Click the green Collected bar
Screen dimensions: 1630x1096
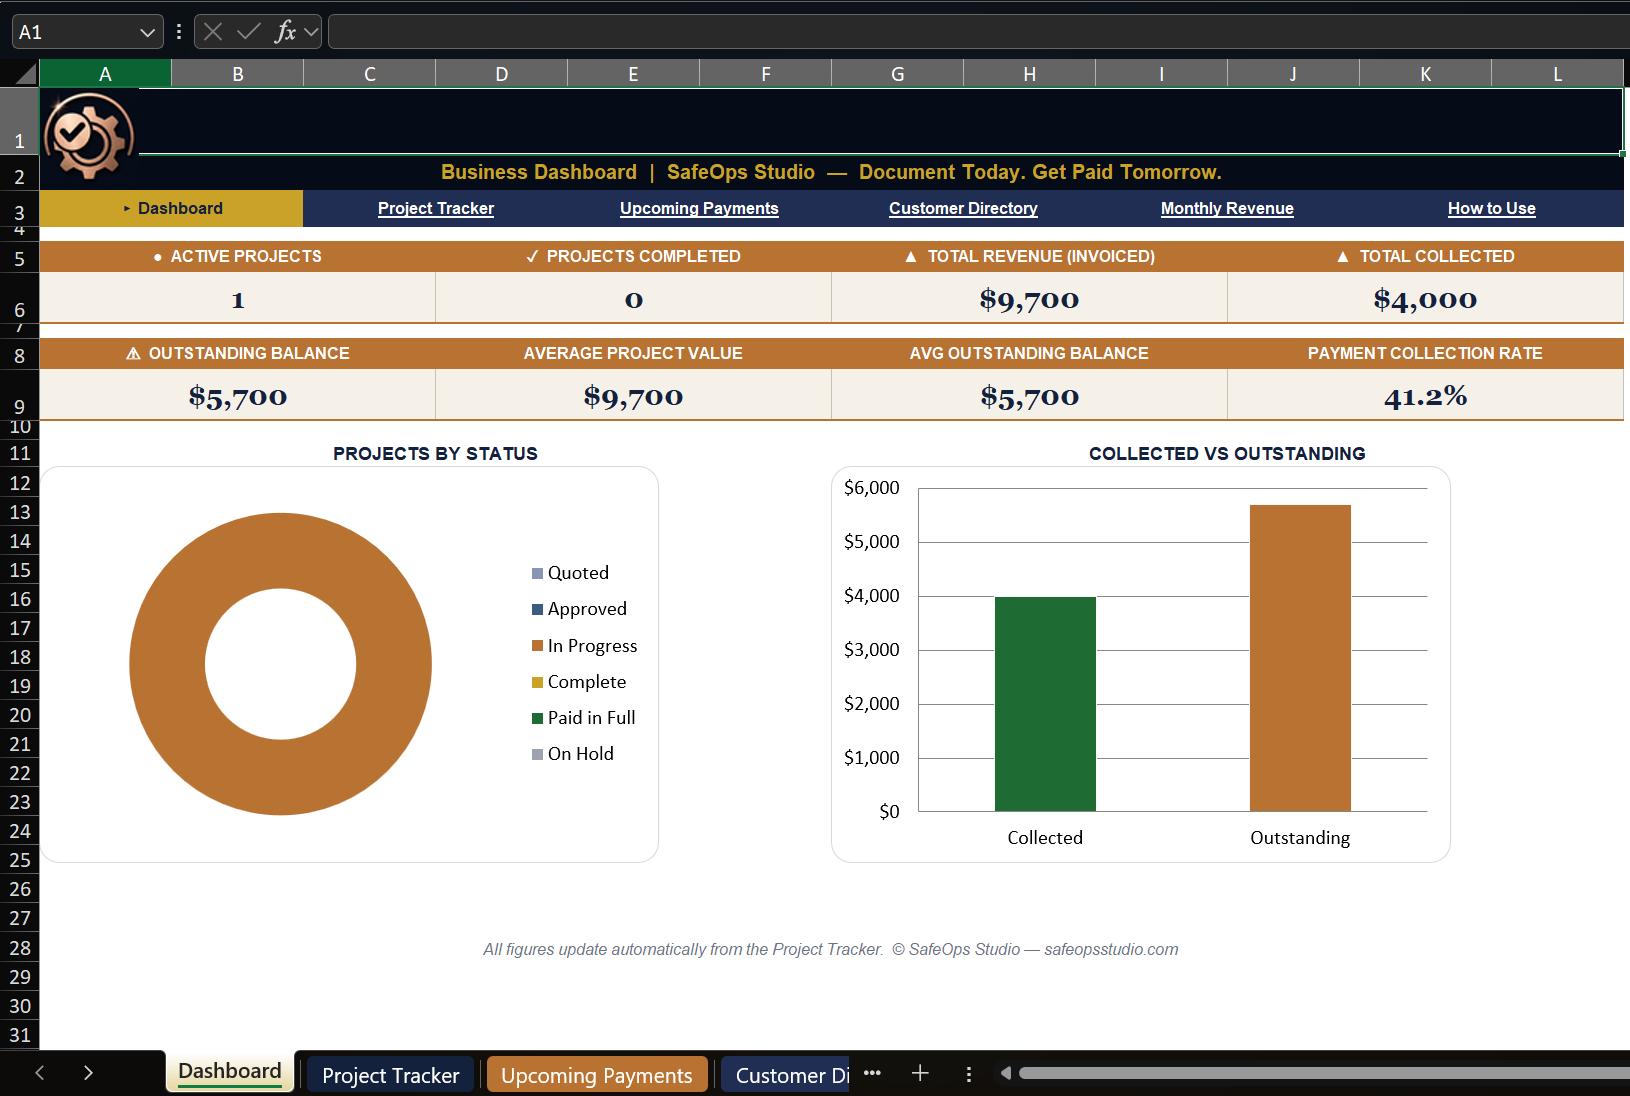coord(1045,704)
